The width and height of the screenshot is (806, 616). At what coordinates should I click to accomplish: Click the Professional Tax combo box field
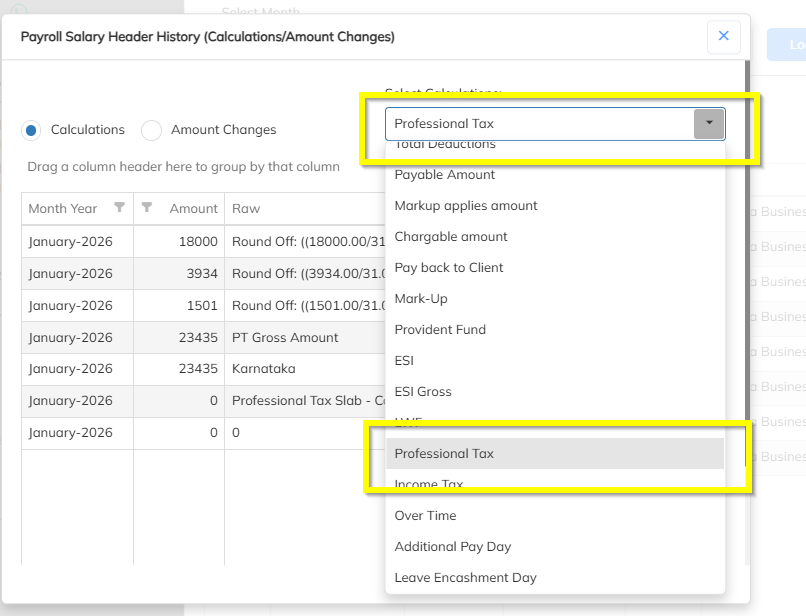(540, 124)
